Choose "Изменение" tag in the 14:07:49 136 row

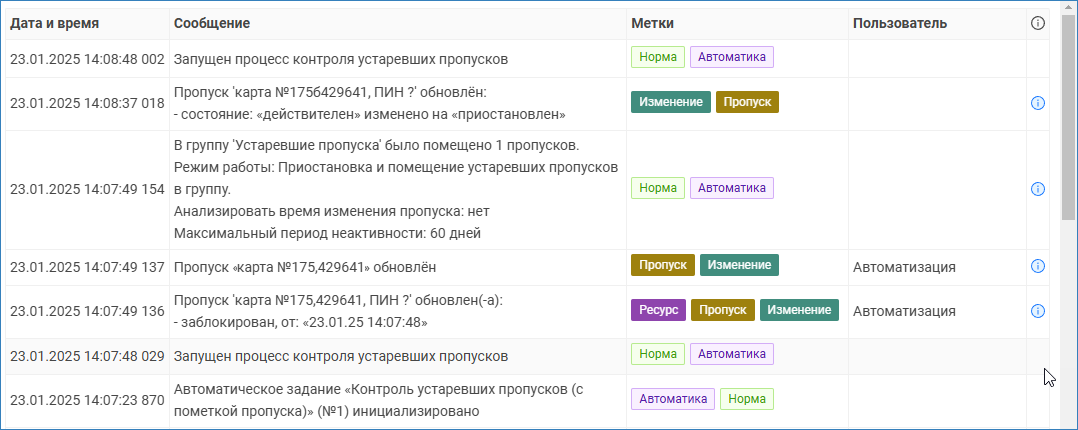click(799, 310)
